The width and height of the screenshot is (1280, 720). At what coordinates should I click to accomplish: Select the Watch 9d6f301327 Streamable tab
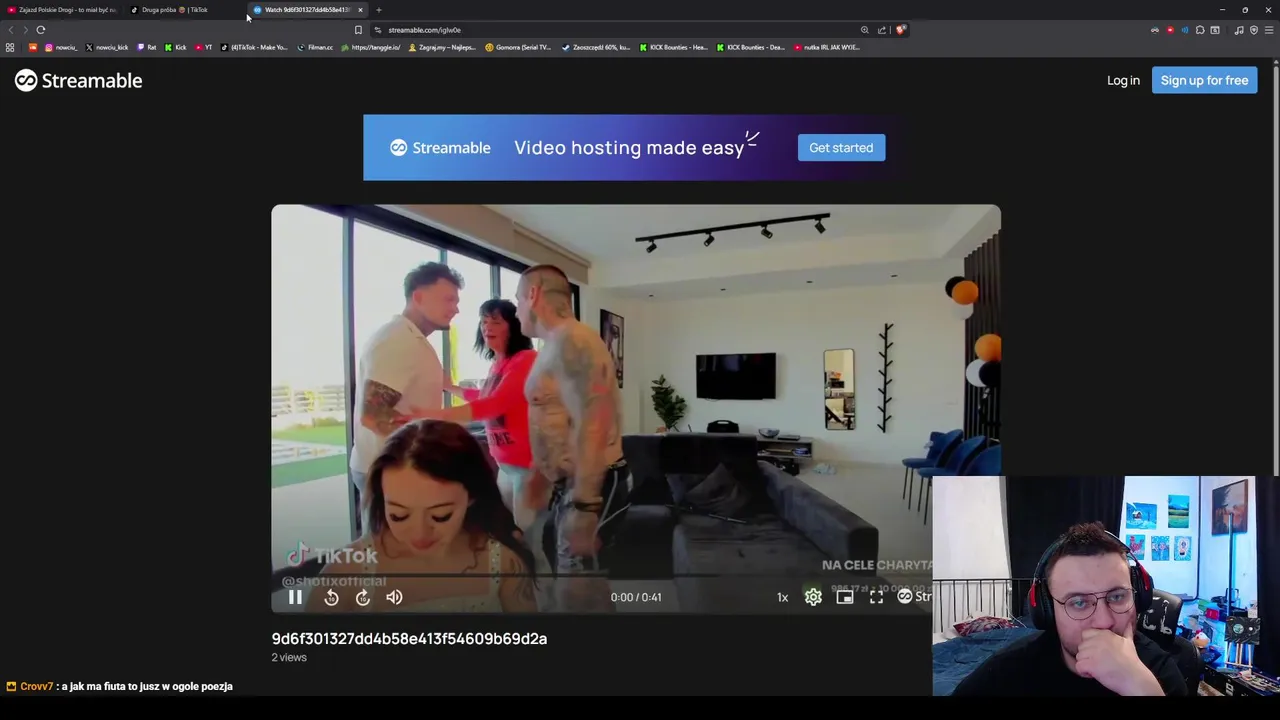(x=302, y=10)
